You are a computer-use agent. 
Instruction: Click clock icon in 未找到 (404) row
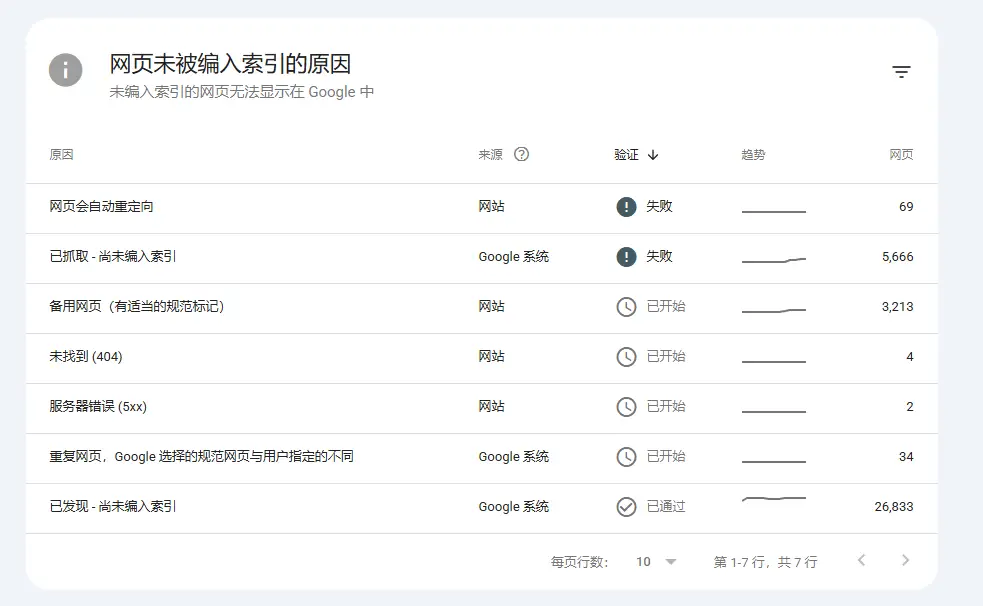coord(626,357)
